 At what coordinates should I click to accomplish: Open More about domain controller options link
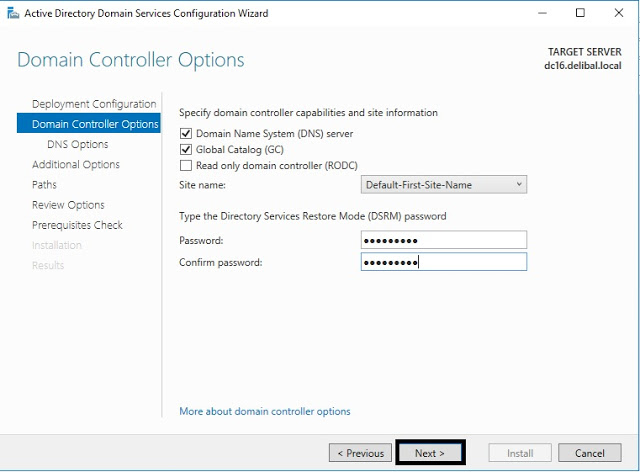[264, 411]
